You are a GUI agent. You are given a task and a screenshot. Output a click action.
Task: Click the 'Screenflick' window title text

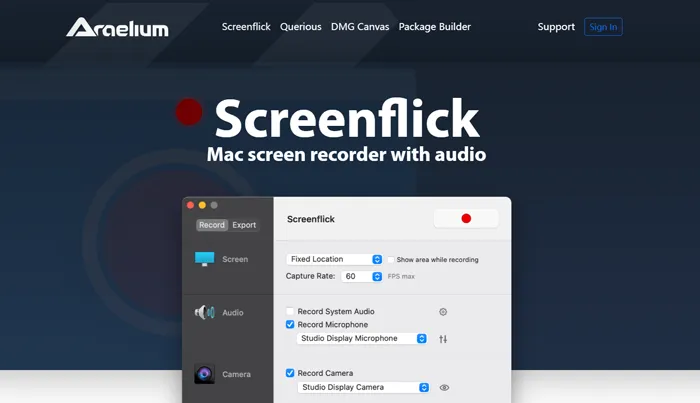(x=311, y=219)
